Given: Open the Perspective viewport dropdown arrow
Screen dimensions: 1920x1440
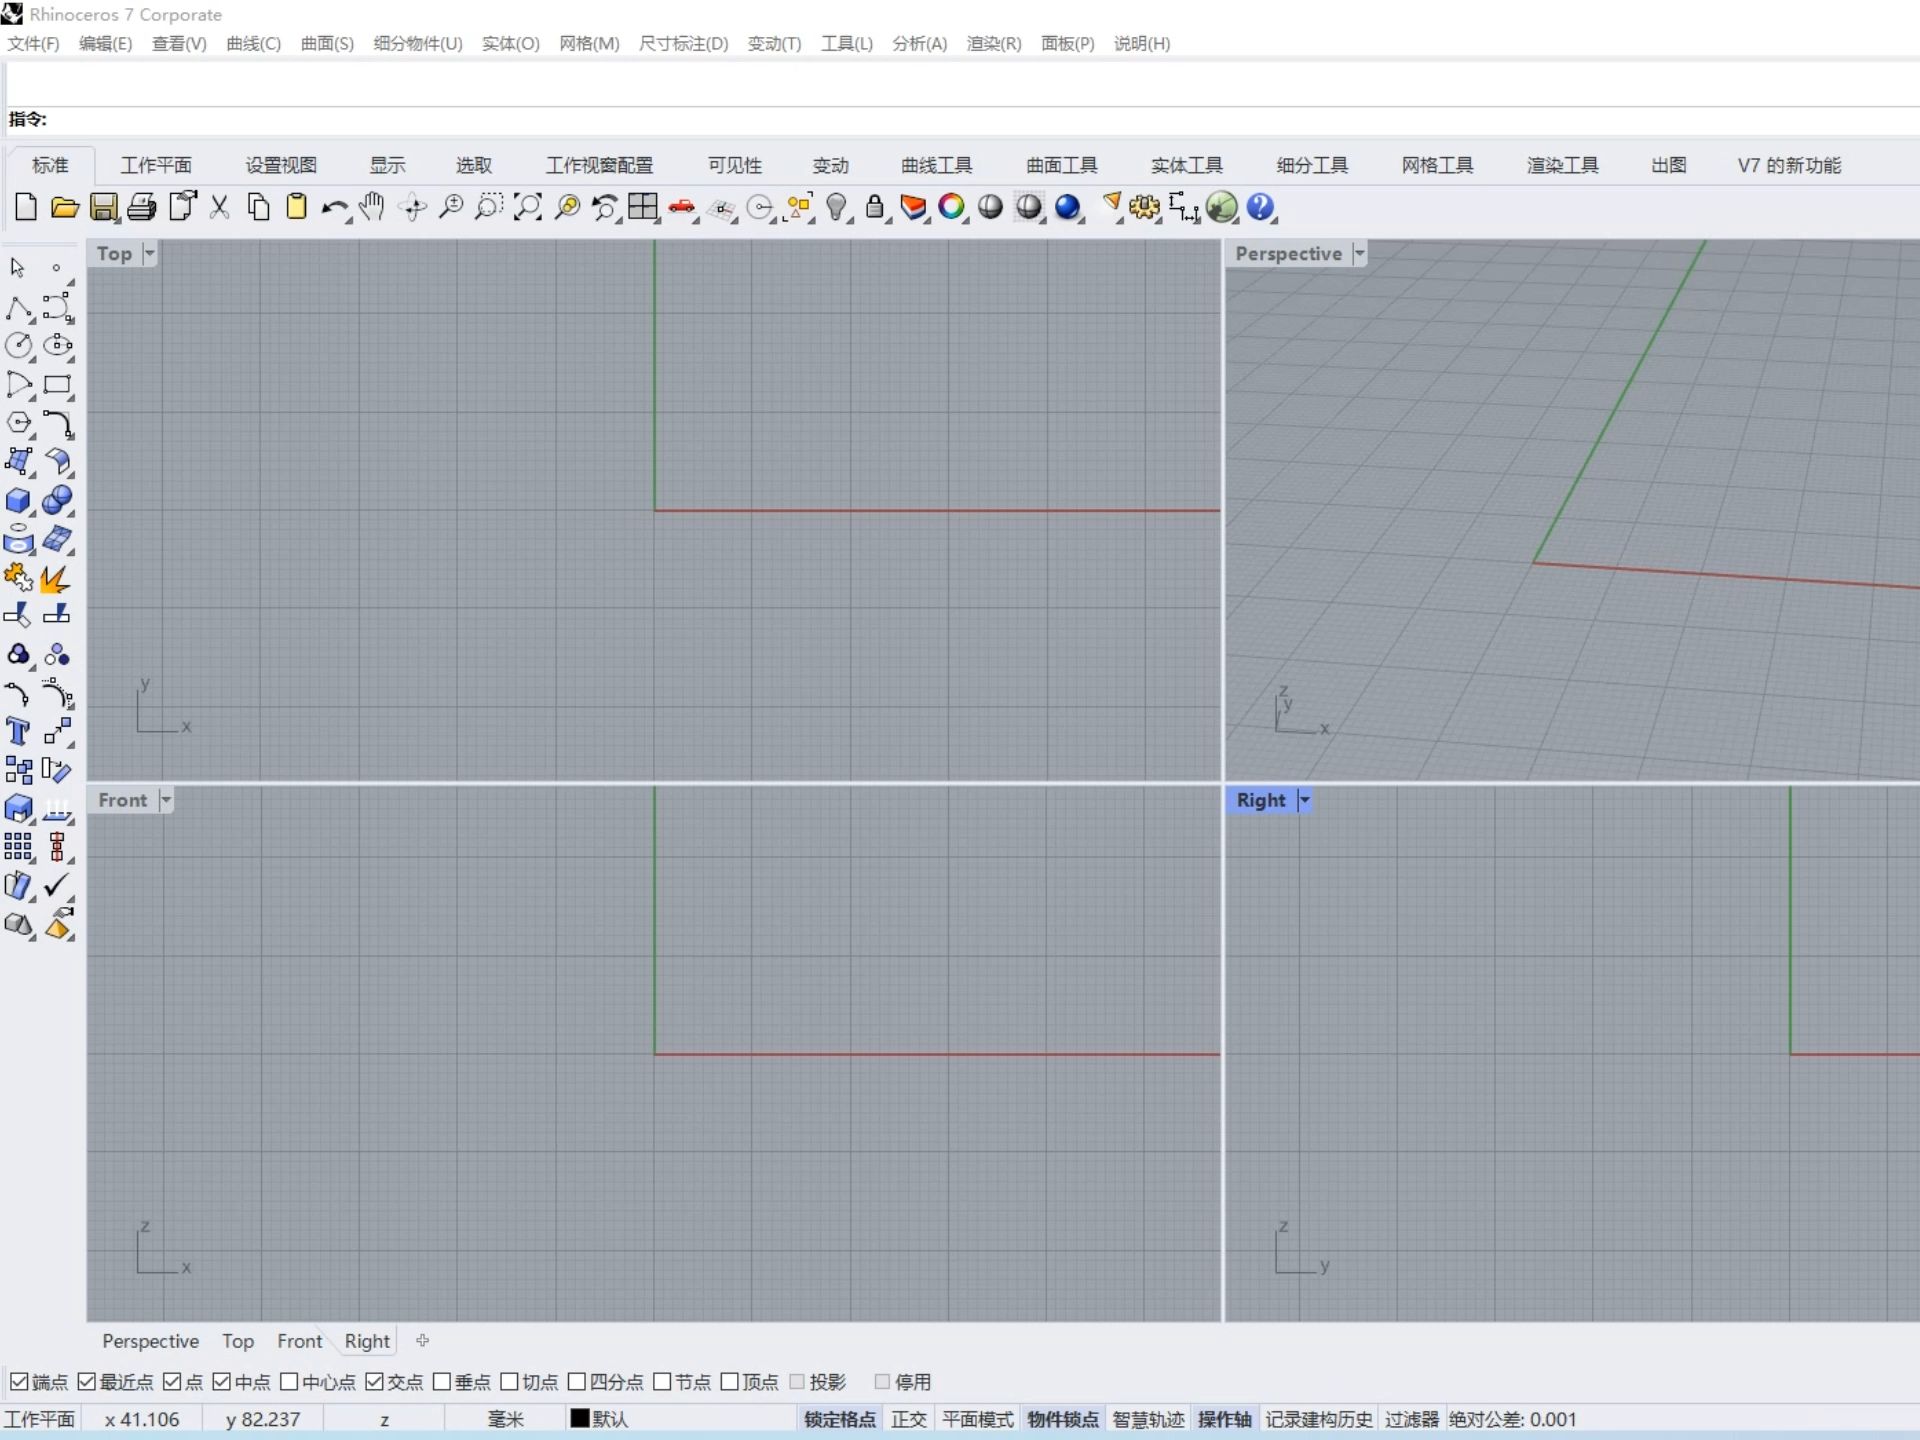Looking at the screenshot, I should click(x=1359, y=253).
